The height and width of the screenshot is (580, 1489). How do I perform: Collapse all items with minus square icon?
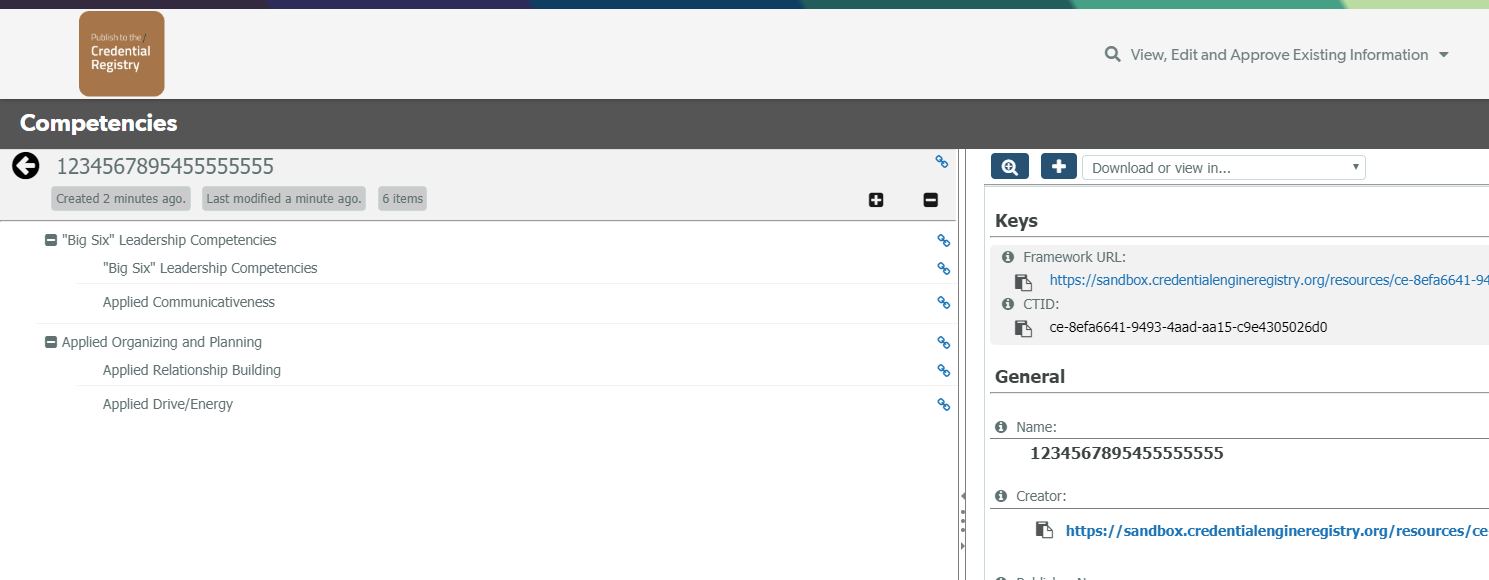coord(930,200)
